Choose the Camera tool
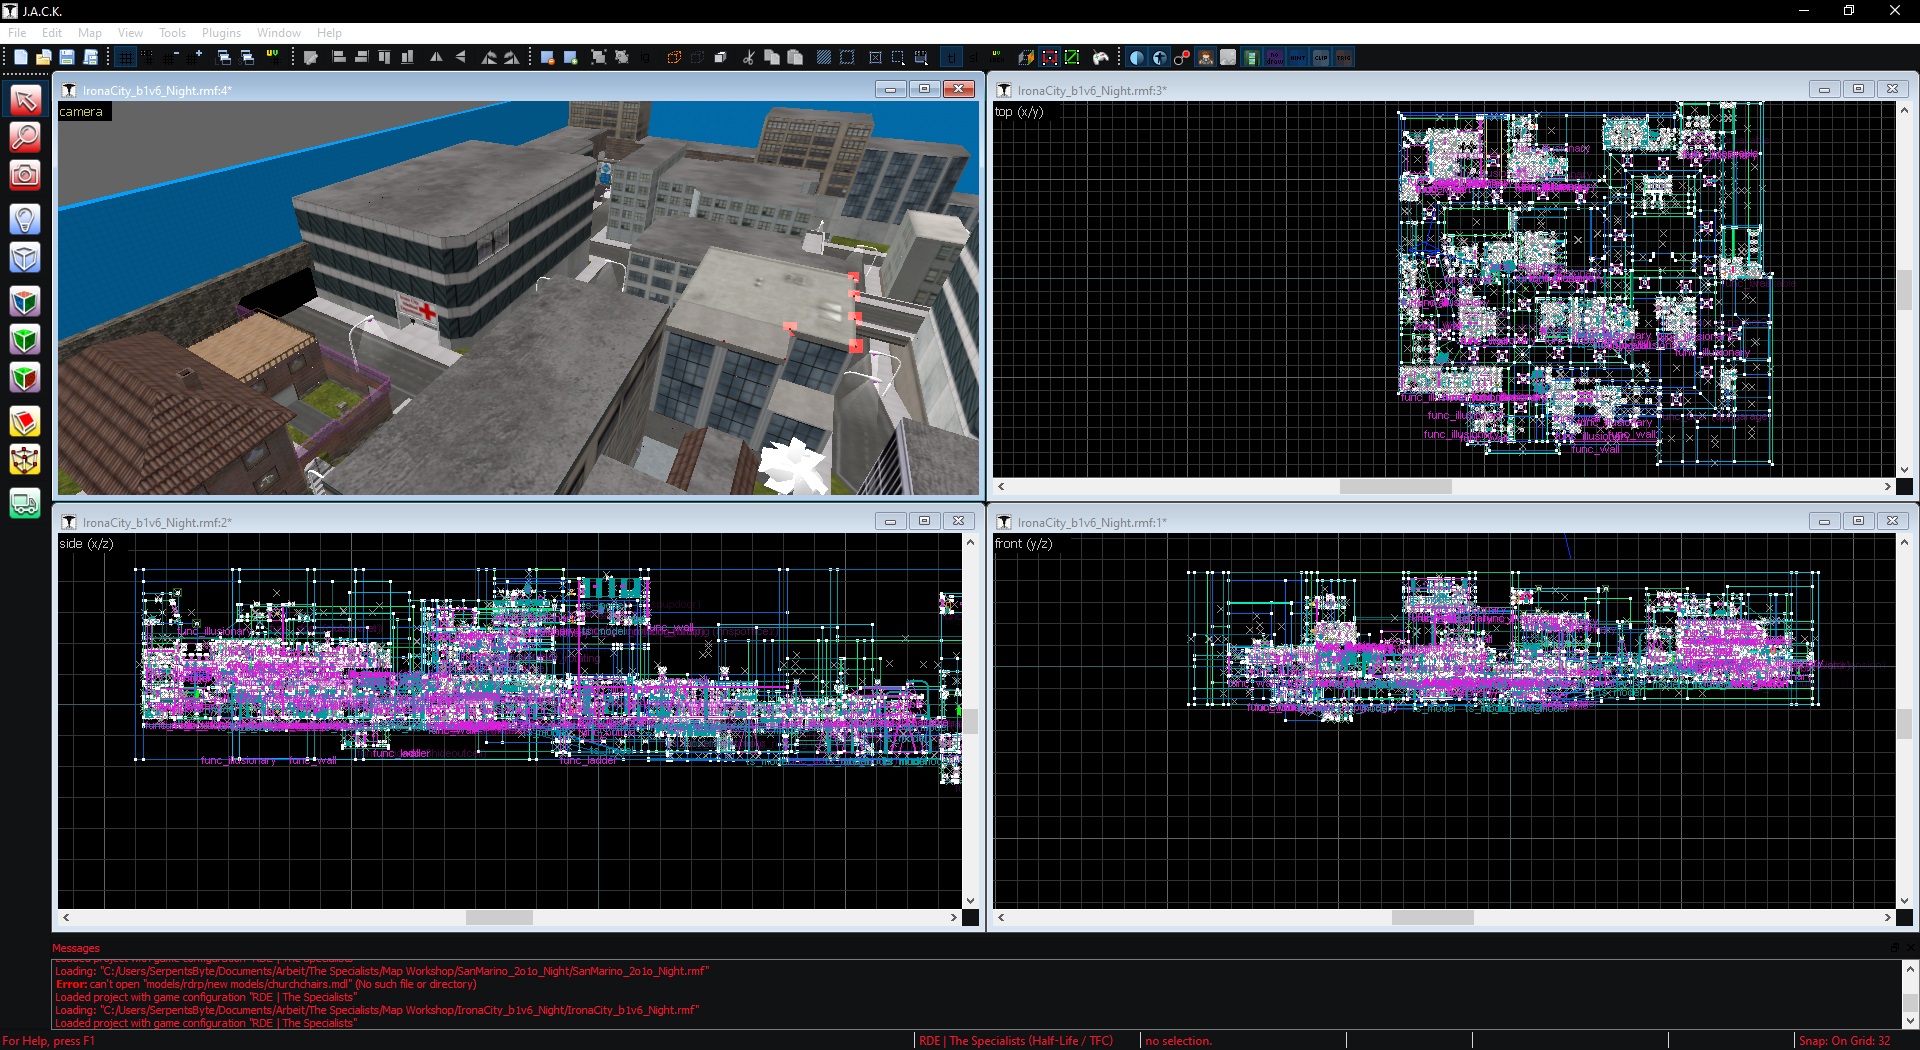This screenshot has width=1920, height=1050. [x=25, y=176]
